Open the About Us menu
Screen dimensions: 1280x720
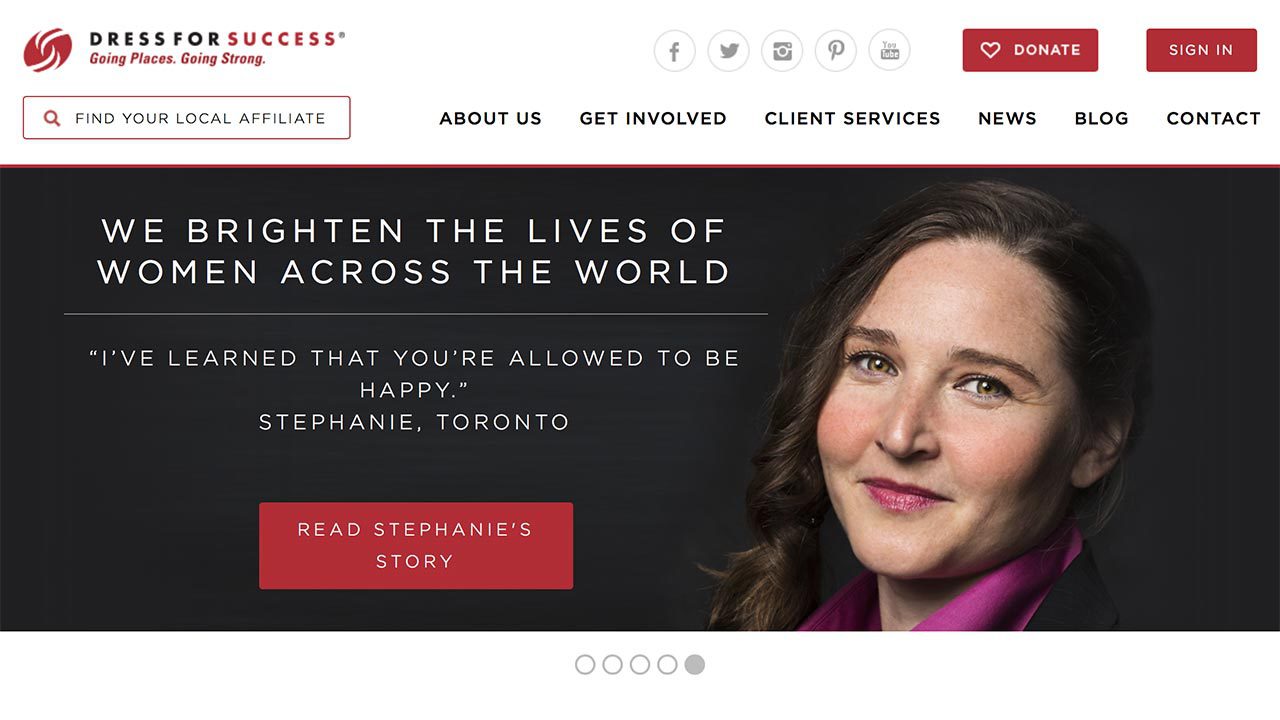pos(491,118)
